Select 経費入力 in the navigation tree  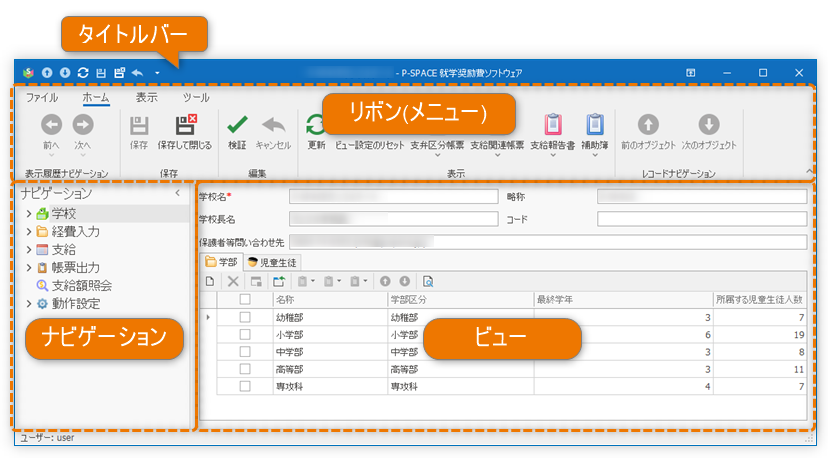76,232
